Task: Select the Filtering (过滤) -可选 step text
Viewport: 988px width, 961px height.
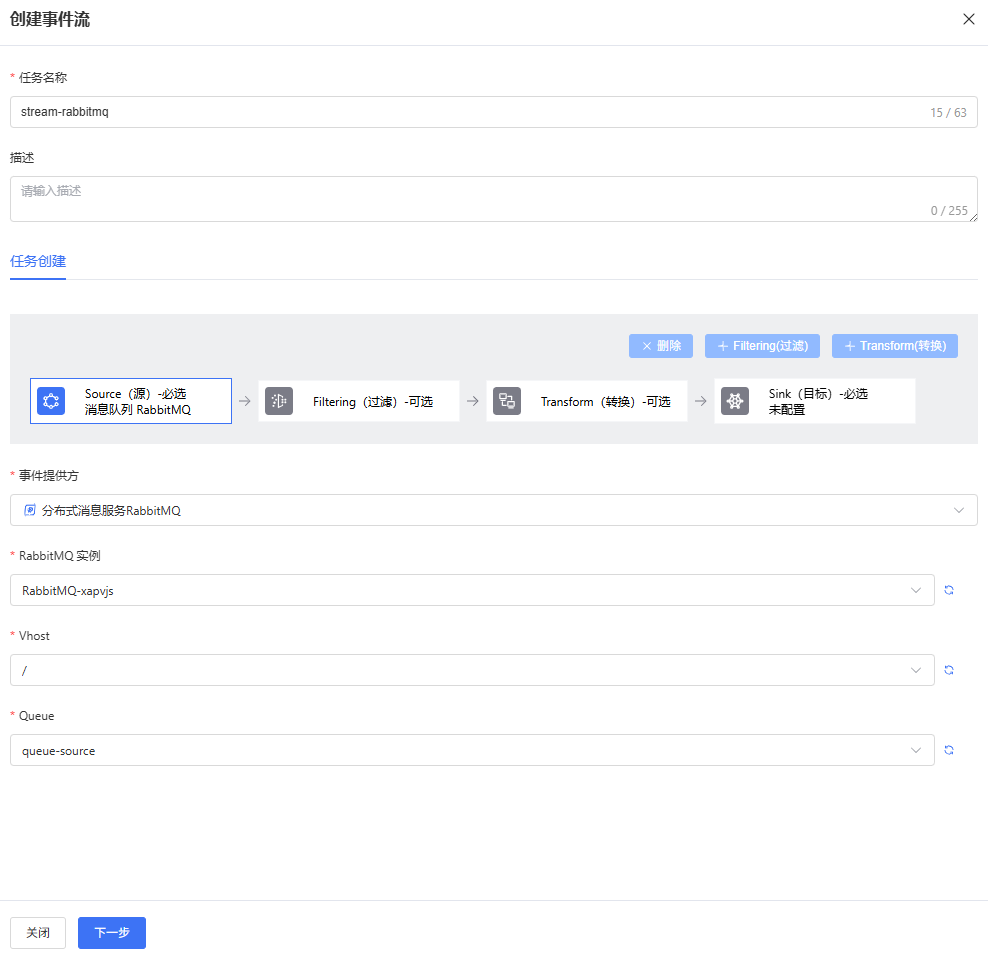Action: tap(373, 401)
